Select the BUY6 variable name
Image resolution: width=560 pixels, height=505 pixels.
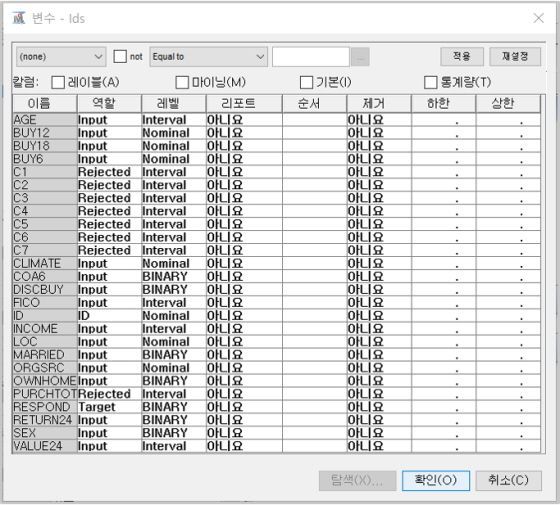(x=45, y=159)
